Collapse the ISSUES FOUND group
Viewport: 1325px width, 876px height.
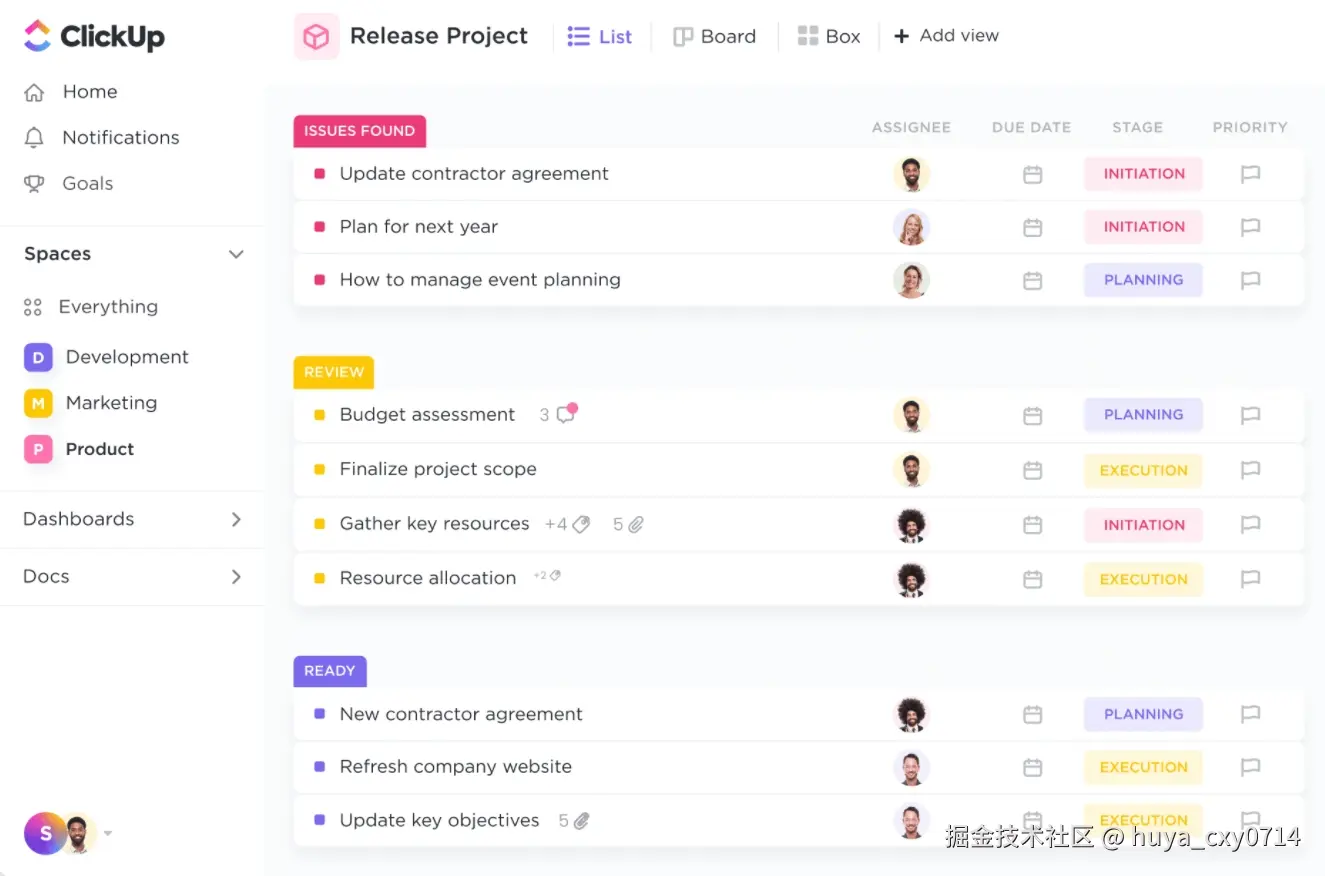(x=360, y=131)
